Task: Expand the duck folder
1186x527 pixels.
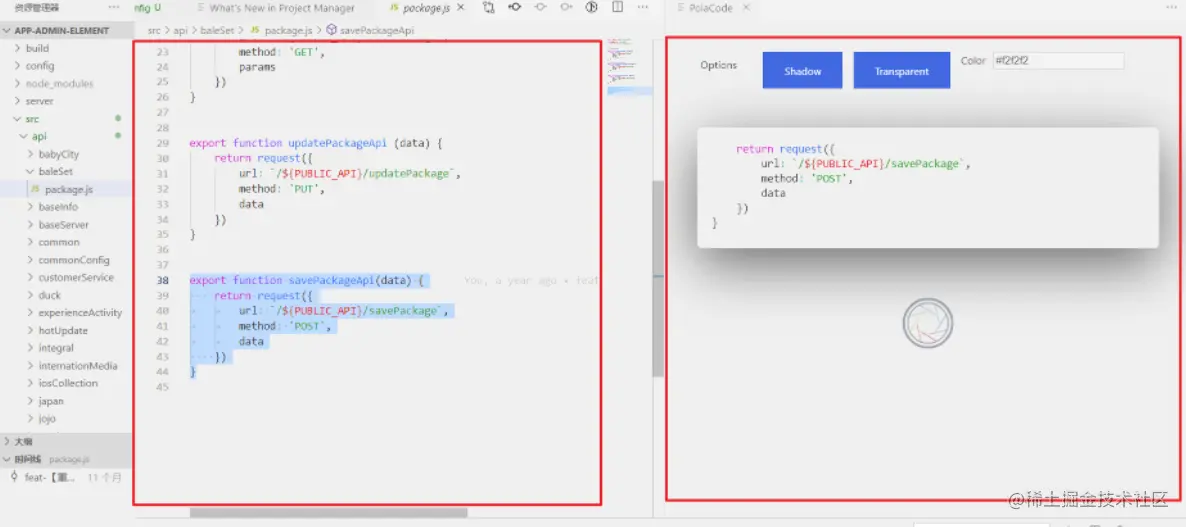Action: tap(66, 295)
